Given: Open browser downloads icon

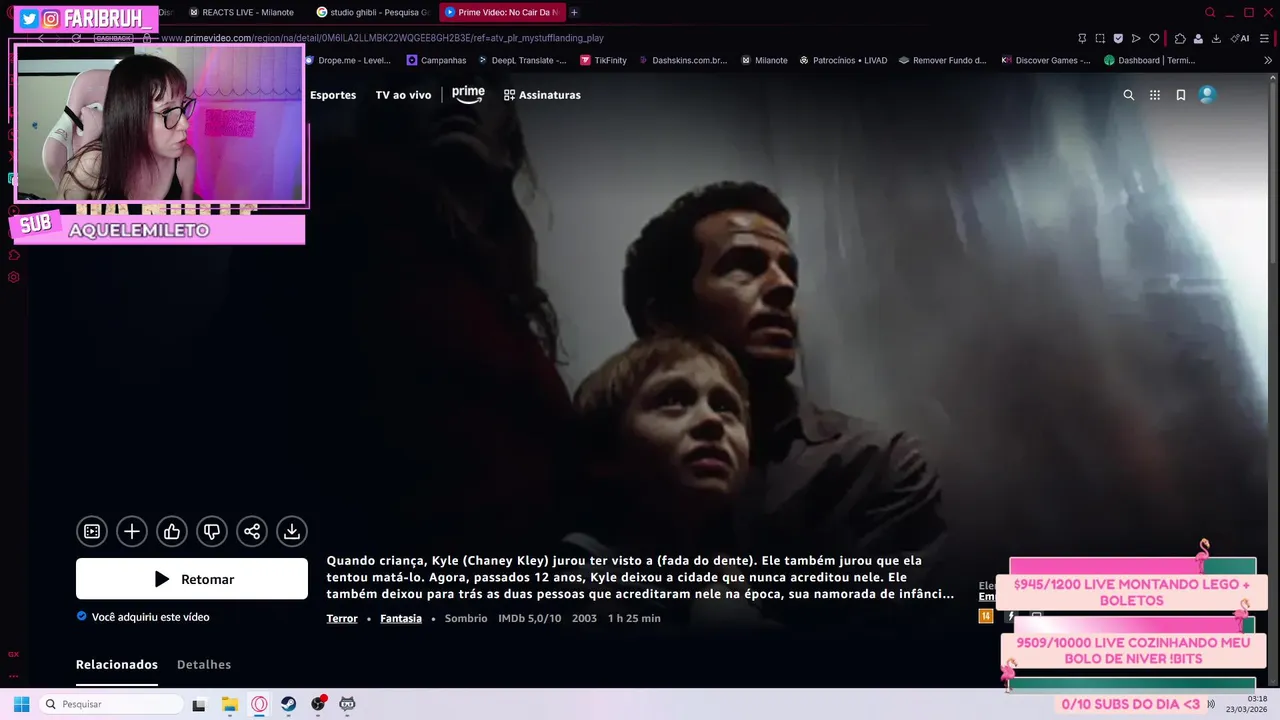Looking at the screenshot, I should point(1216,38).
